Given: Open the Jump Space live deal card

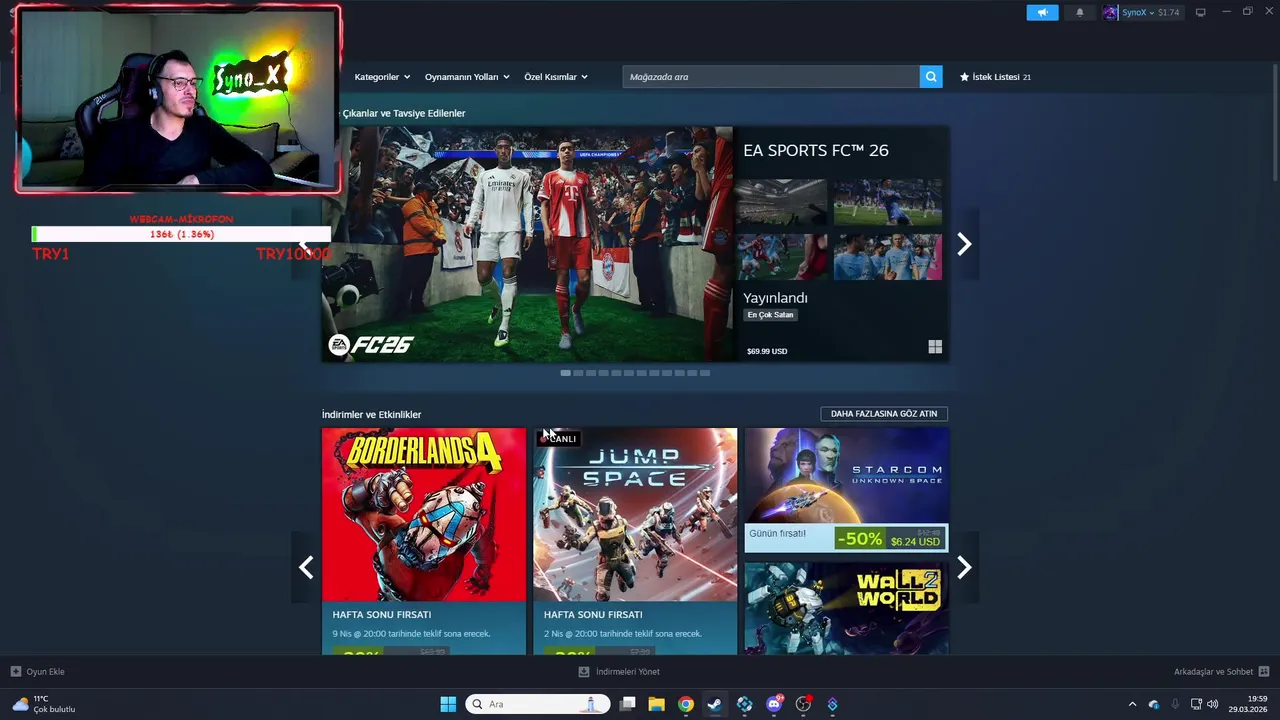Looking at the screenshot, I should (635, 541).
